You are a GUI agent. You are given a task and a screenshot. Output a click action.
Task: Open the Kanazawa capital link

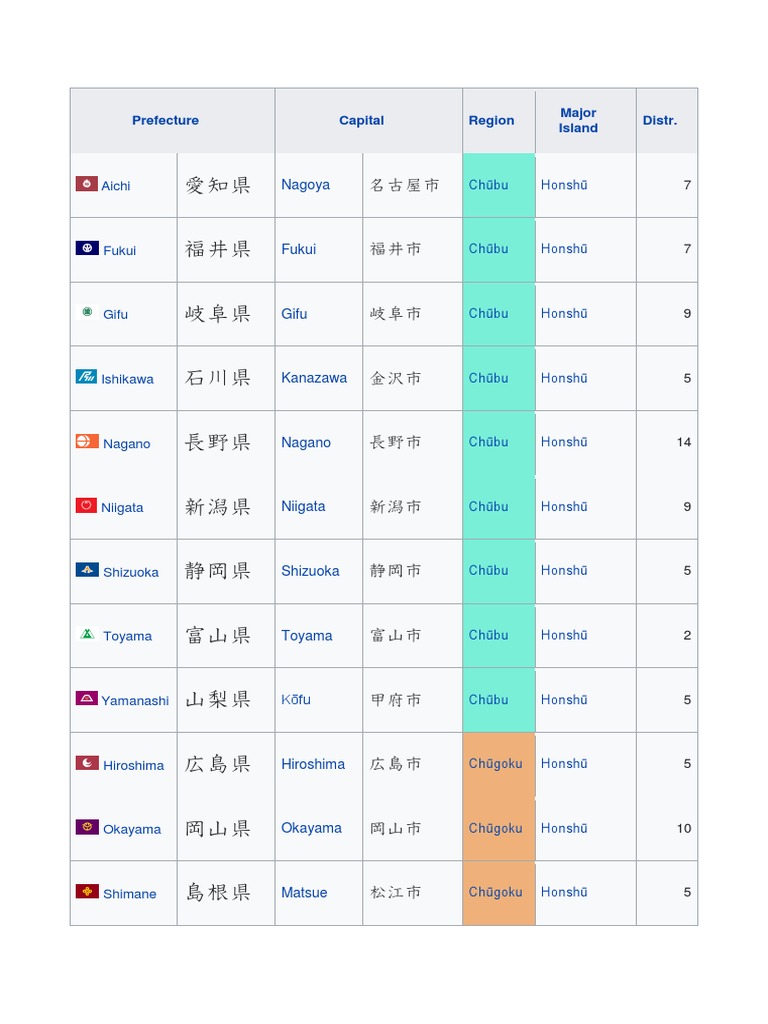(313, 377)
